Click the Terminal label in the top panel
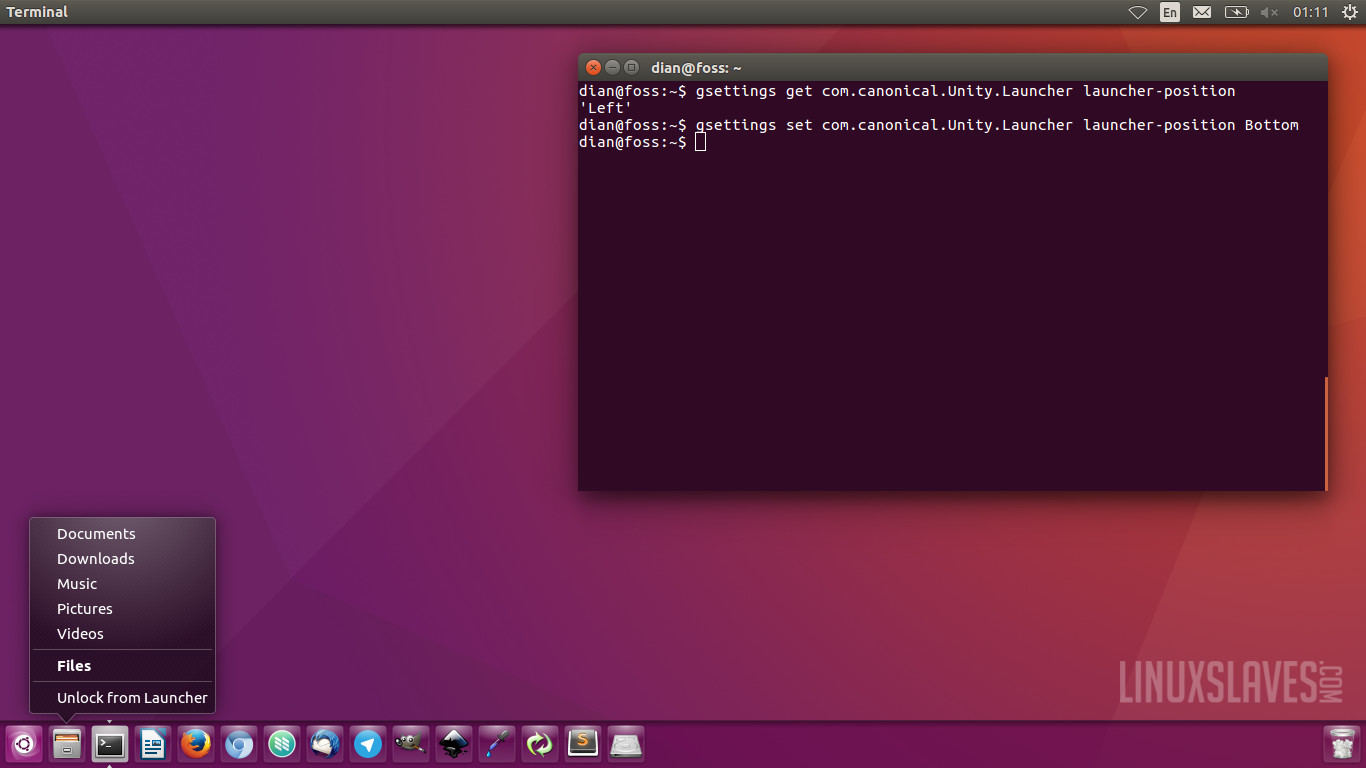This screenshot has width=1366, height=768. click(x=37, y=12)
